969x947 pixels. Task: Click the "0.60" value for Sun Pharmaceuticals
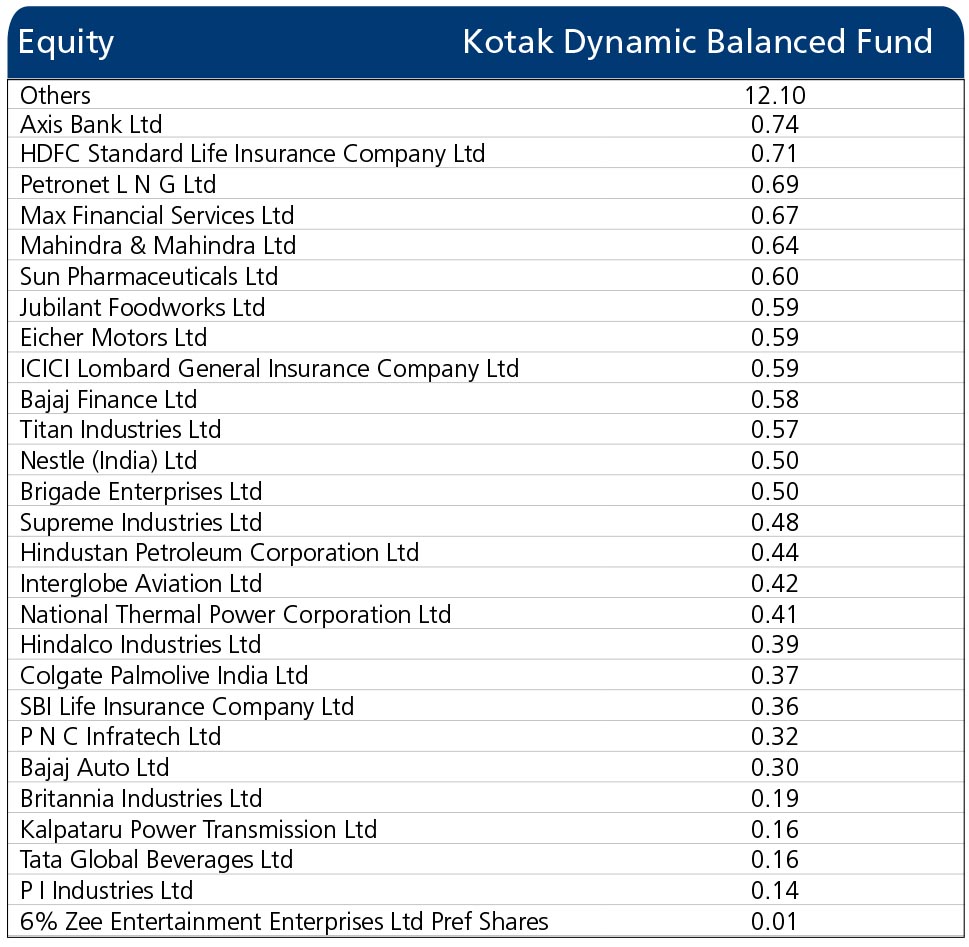[x=775, y=276]
